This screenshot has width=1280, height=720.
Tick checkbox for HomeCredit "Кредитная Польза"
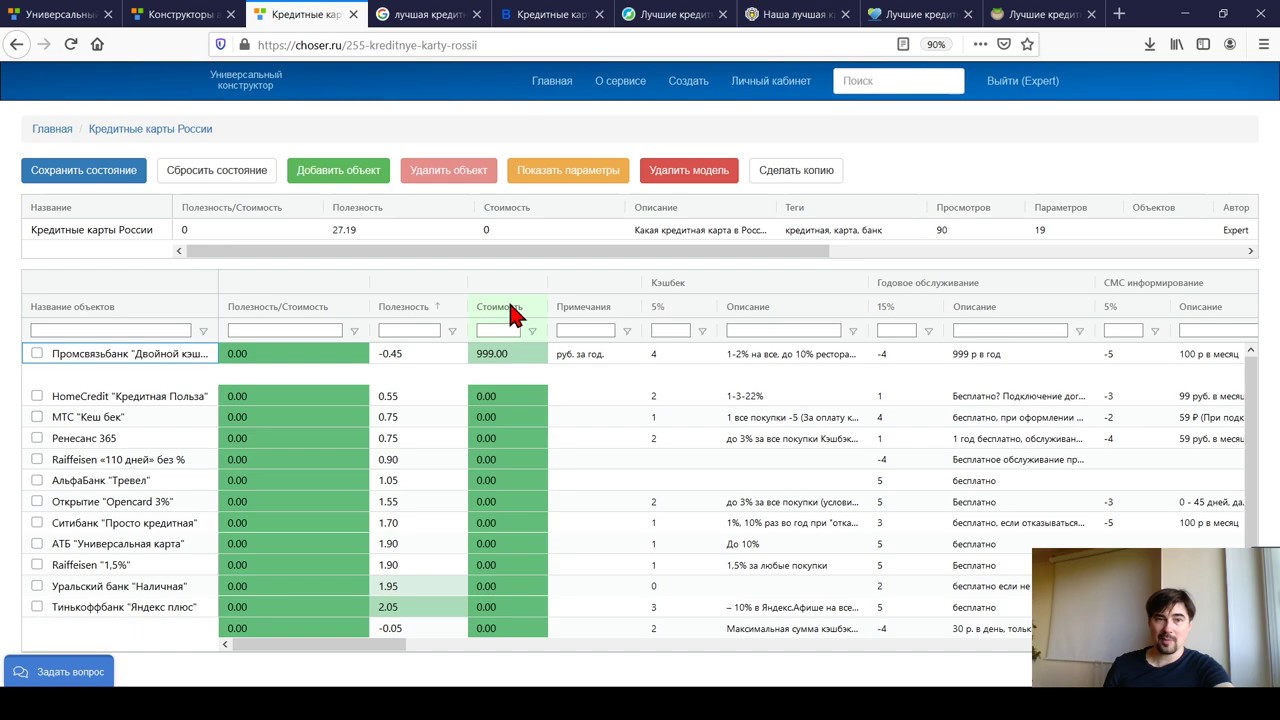(x=37, y=396)
